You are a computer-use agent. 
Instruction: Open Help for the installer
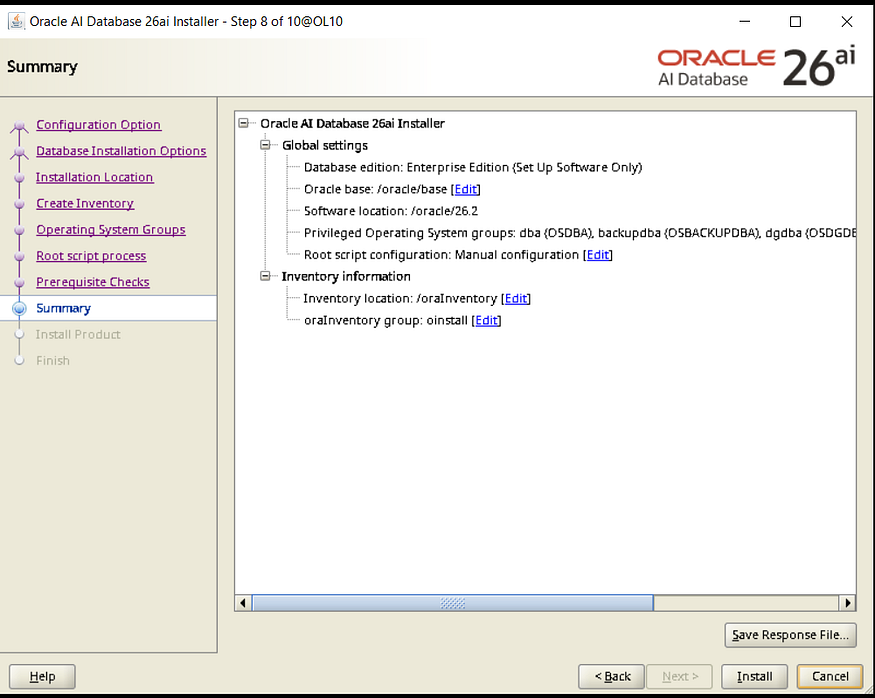(x=42, y=676)
